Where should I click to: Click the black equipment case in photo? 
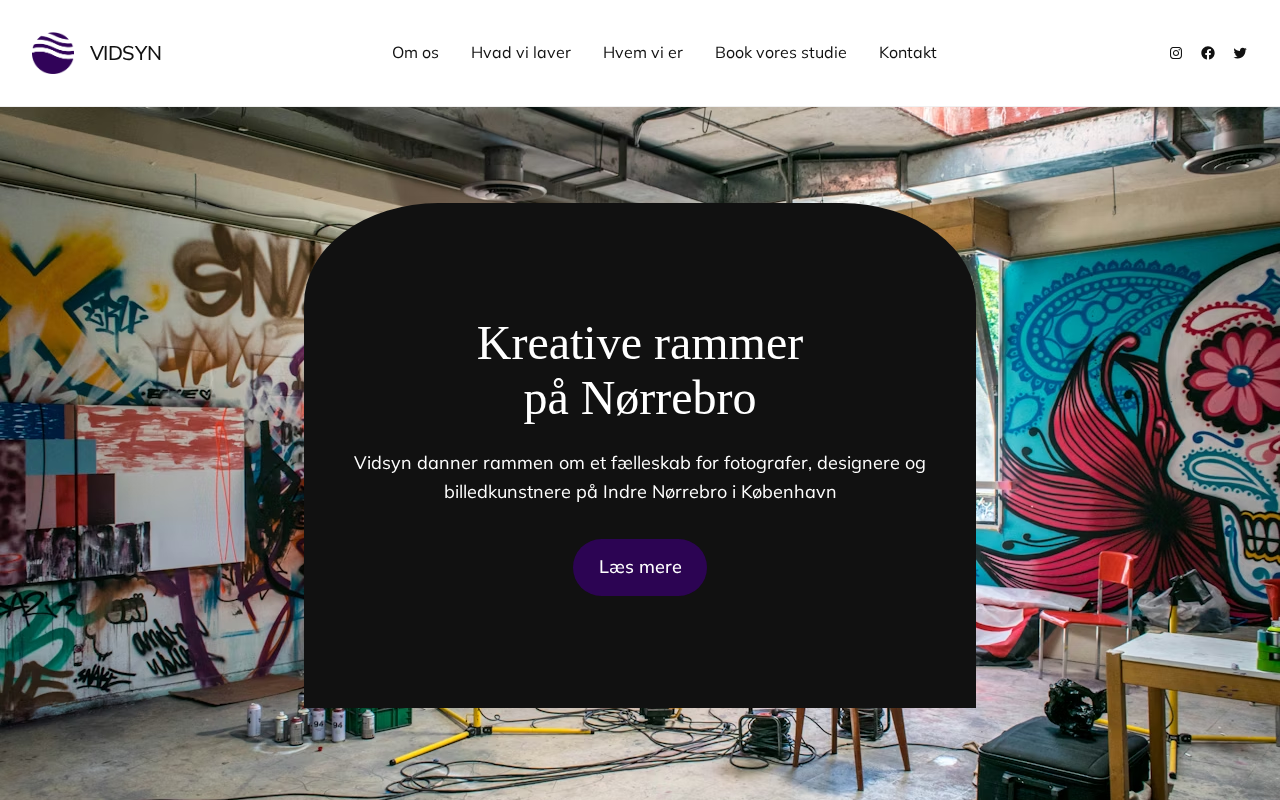coord(1065,758)
